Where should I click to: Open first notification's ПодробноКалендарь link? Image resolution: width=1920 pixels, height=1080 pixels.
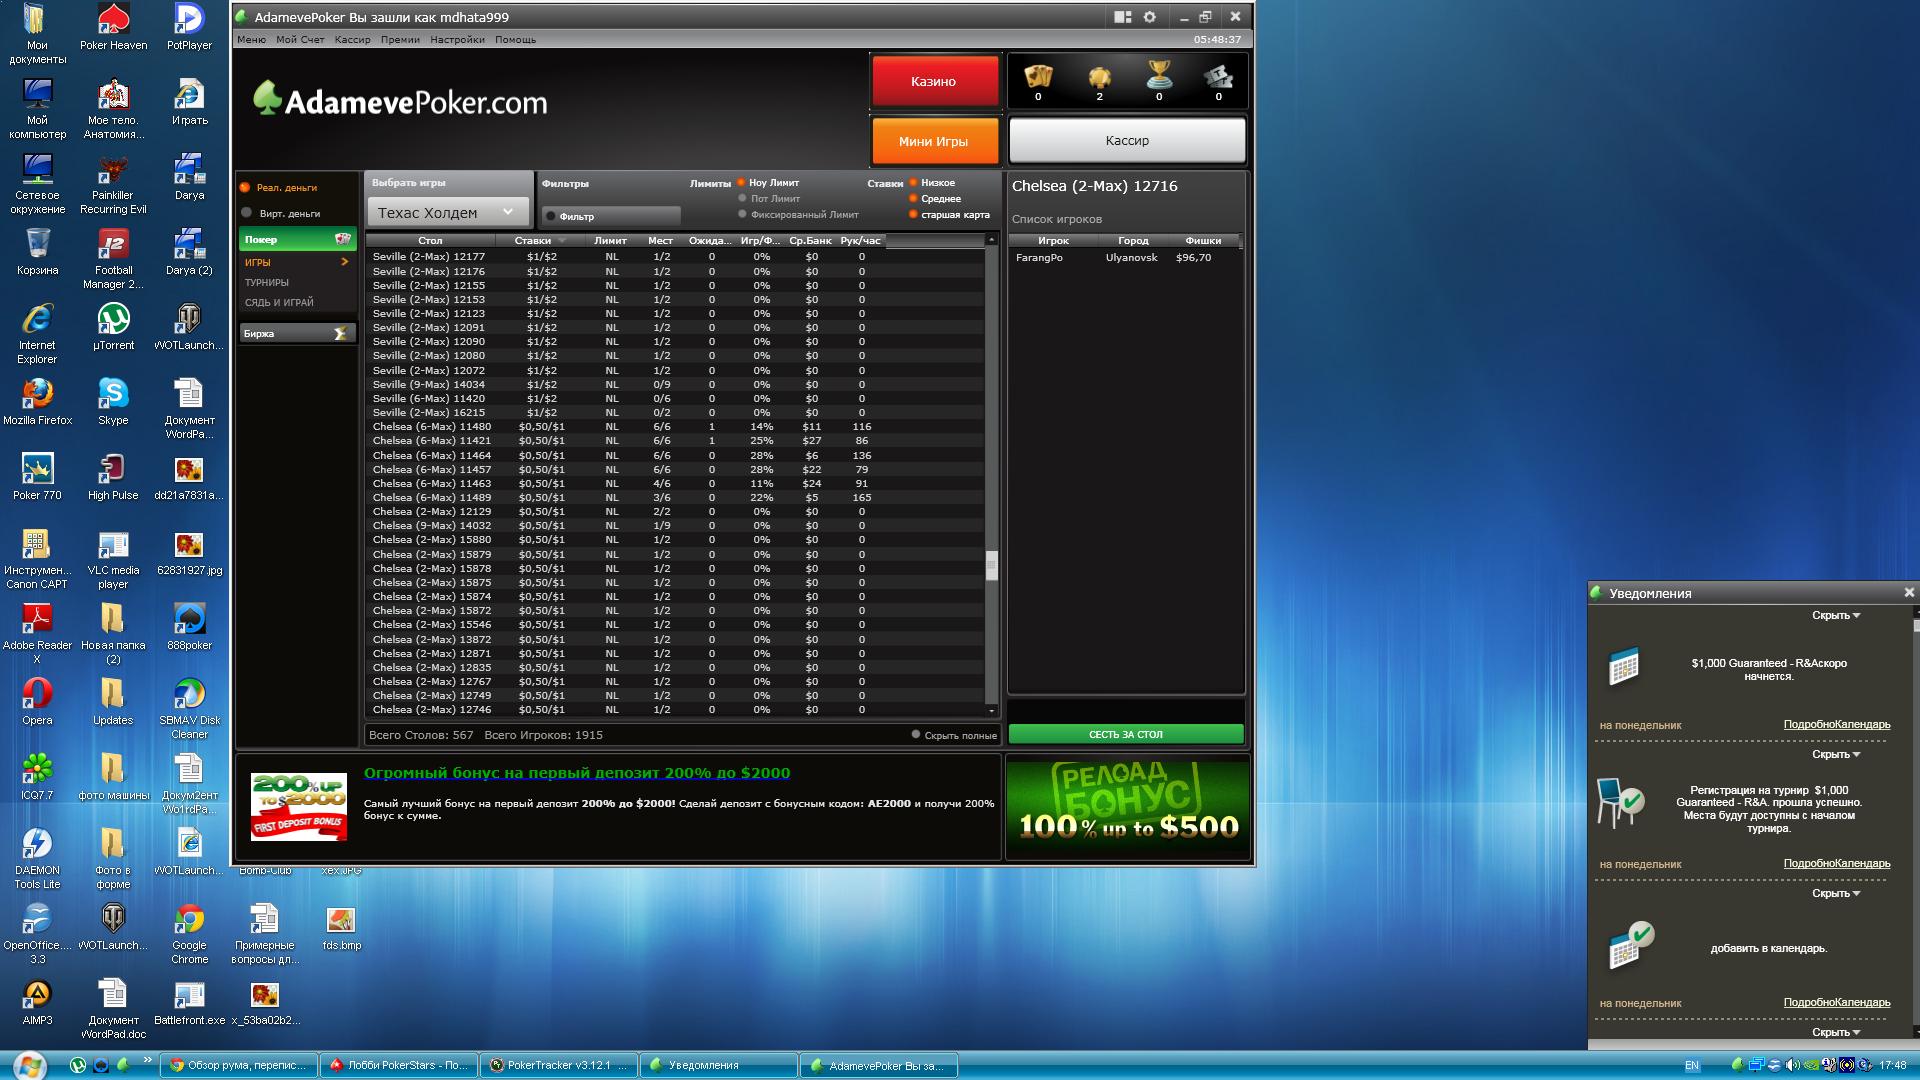click(1836, 725)
